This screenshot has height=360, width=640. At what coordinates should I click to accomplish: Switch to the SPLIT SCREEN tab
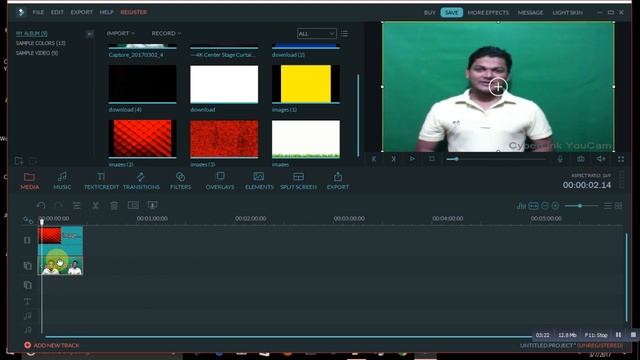[298, 181]
